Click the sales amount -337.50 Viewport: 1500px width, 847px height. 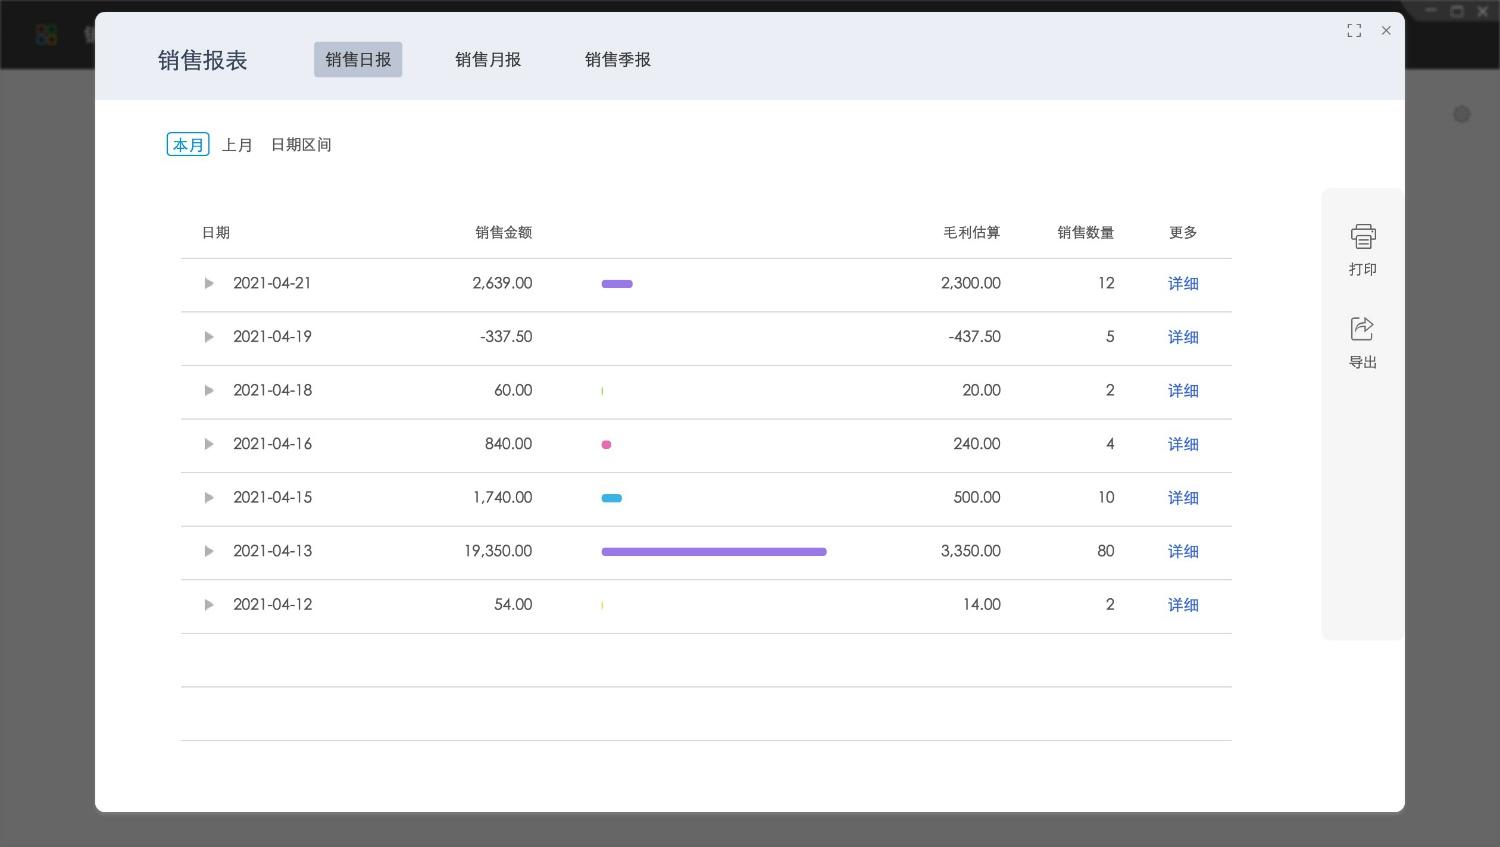[506, 337]
